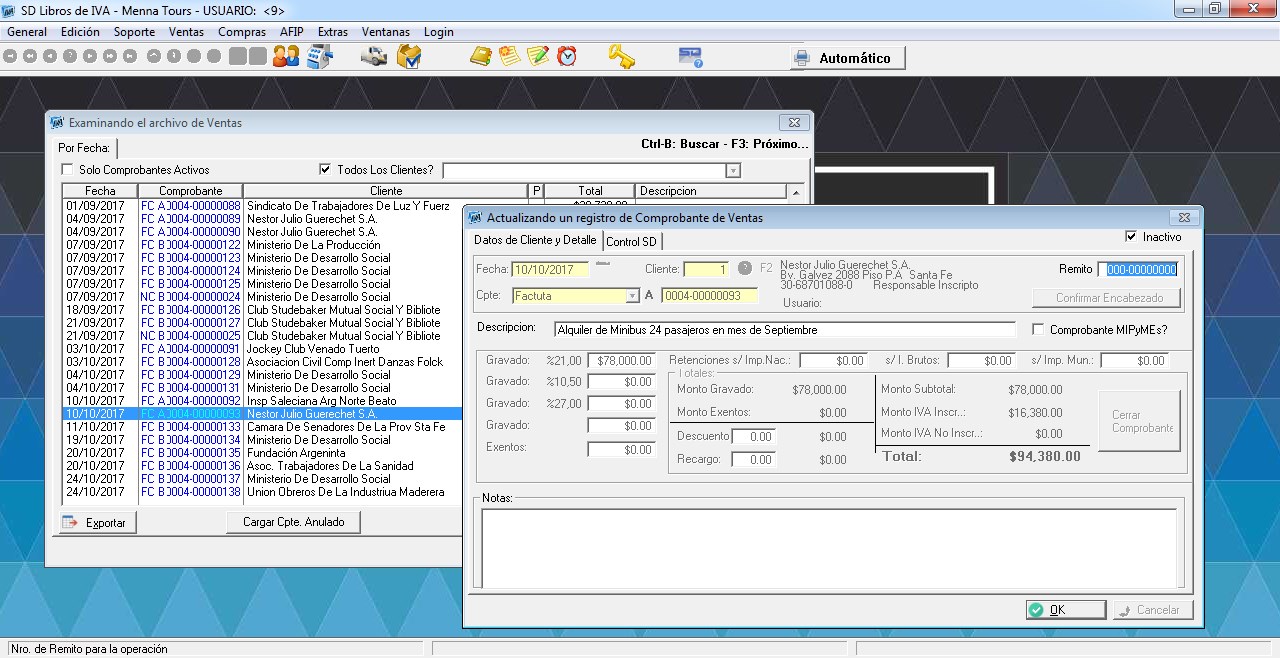Click the box with checkmark icon
The image size is (1280, 658).
pyautogui.click(x=408, y=57)
